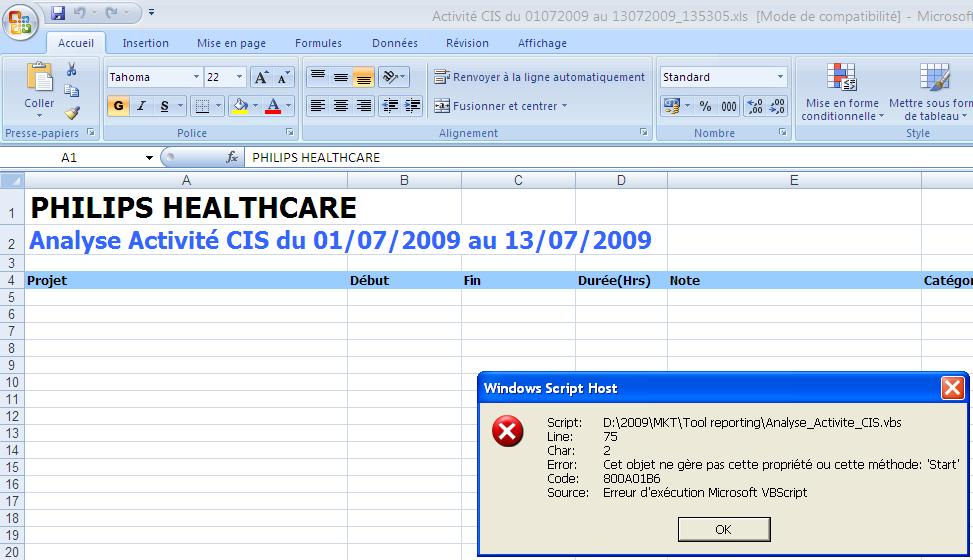Apply red font color A
Screen dimensions: 973x560
(x=273, y=106)
